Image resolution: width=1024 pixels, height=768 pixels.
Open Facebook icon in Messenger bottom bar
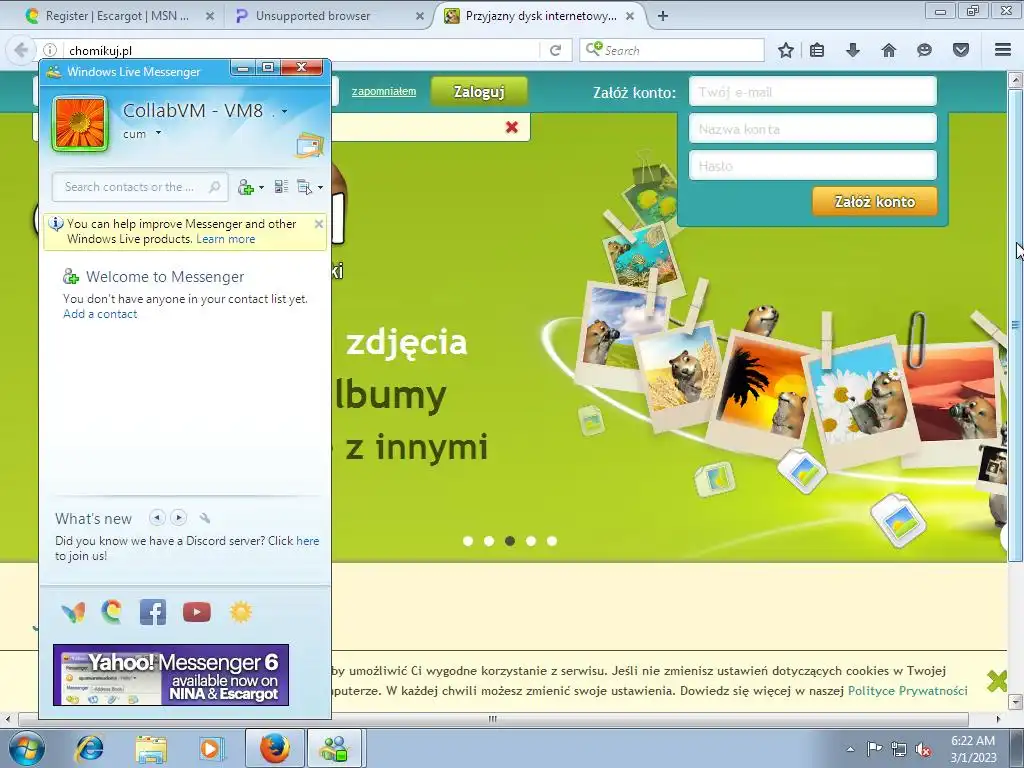coord(153,612)
